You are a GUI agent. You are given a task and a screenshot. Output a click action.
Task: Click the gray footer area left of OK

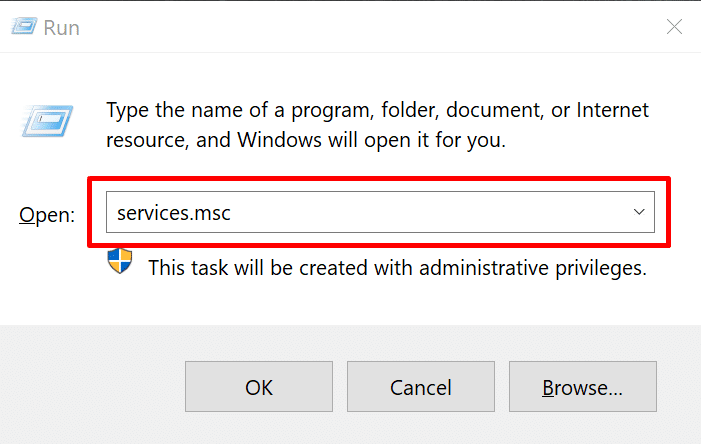tap(90, 387)
